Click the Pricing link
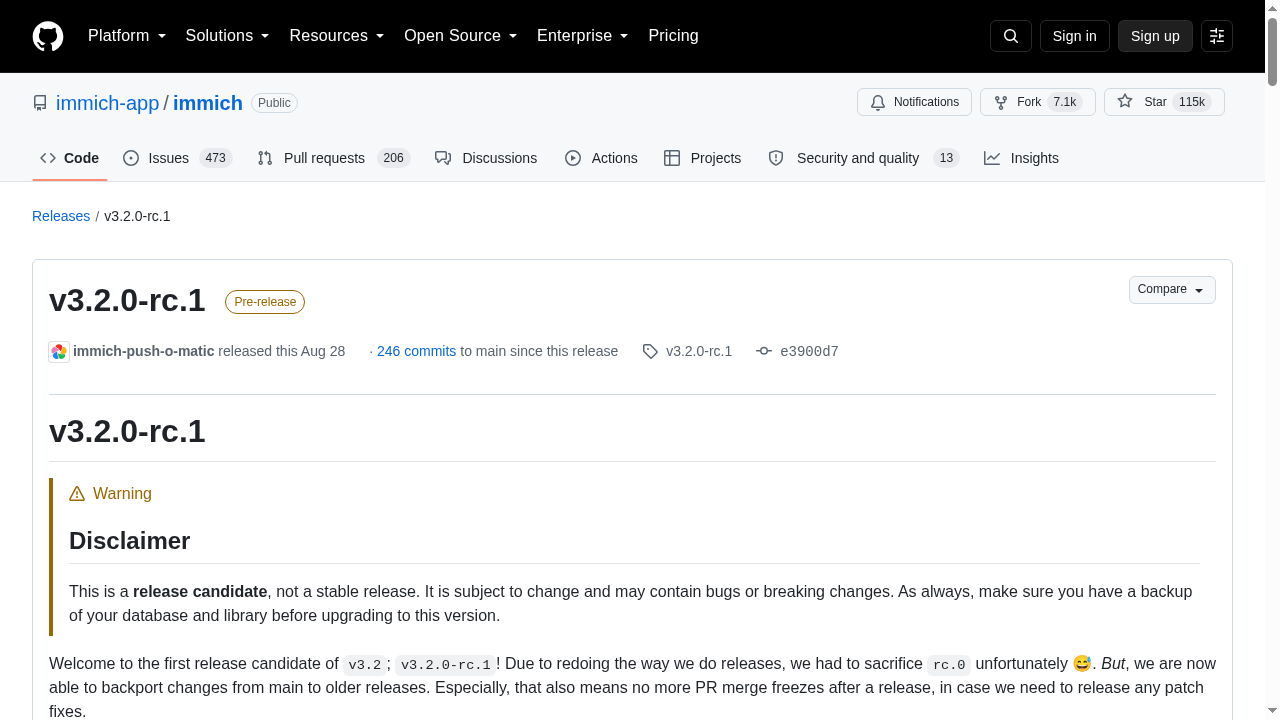1280x720 pixels. click(673, 36)
